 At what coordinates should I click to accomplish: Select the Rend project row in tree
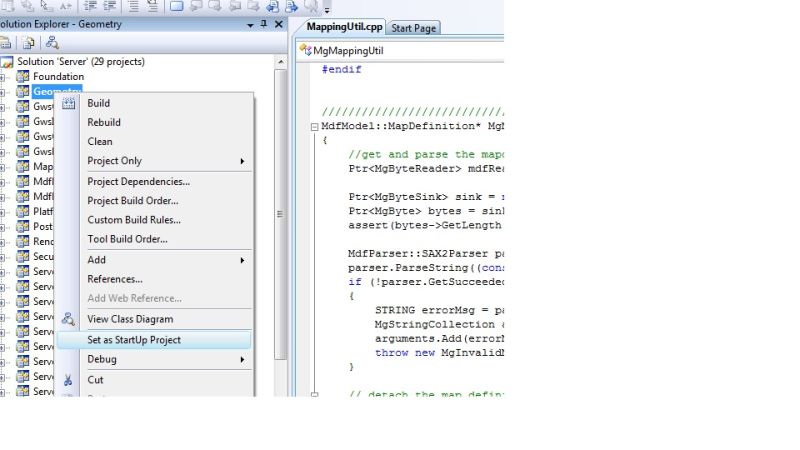pyautogui.click(x=43, y=241)
